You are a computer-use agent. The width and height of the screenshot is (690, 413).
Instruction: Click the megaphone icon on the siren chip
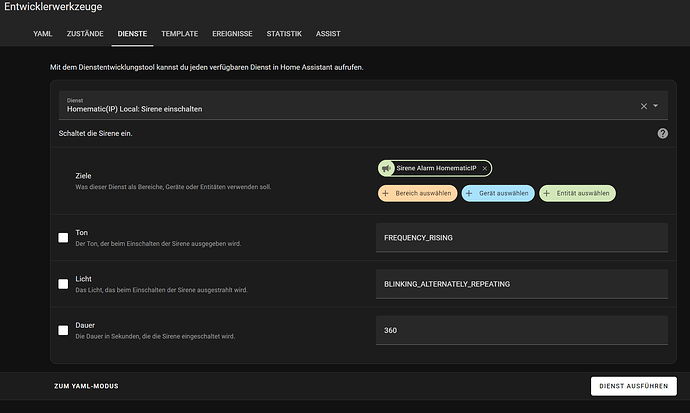pyautogui.click(x=386, y=168)
